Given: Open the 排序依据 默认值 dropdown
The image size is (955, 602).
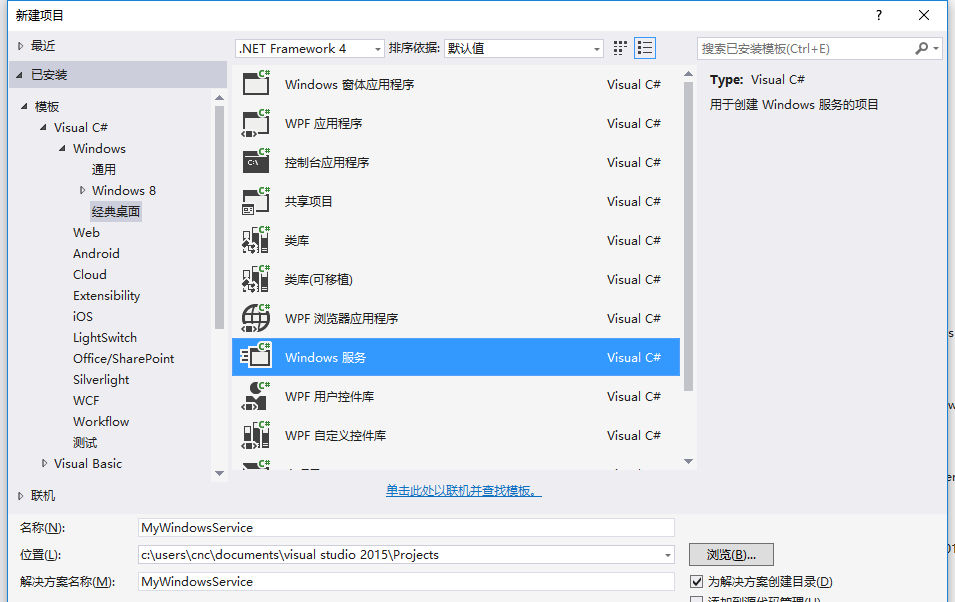Looking at the screenshot, I should coord(524,48).
